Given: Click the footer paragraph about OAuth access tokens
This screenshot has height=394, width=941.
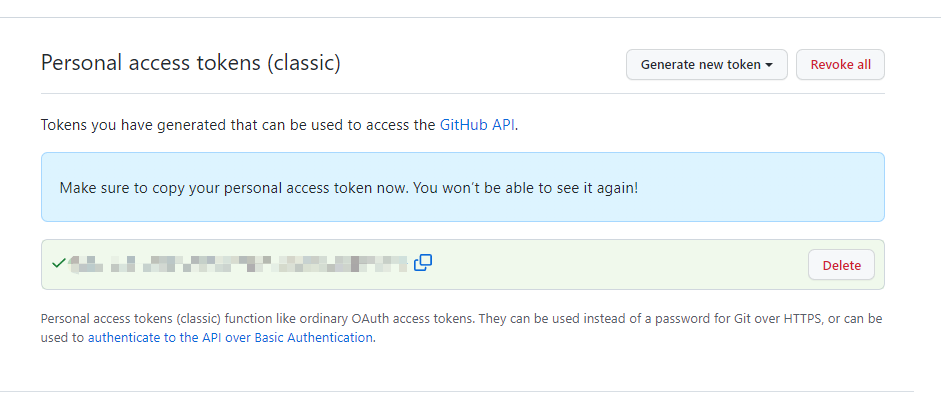Looking at the screenshot, I should point(461,328).
